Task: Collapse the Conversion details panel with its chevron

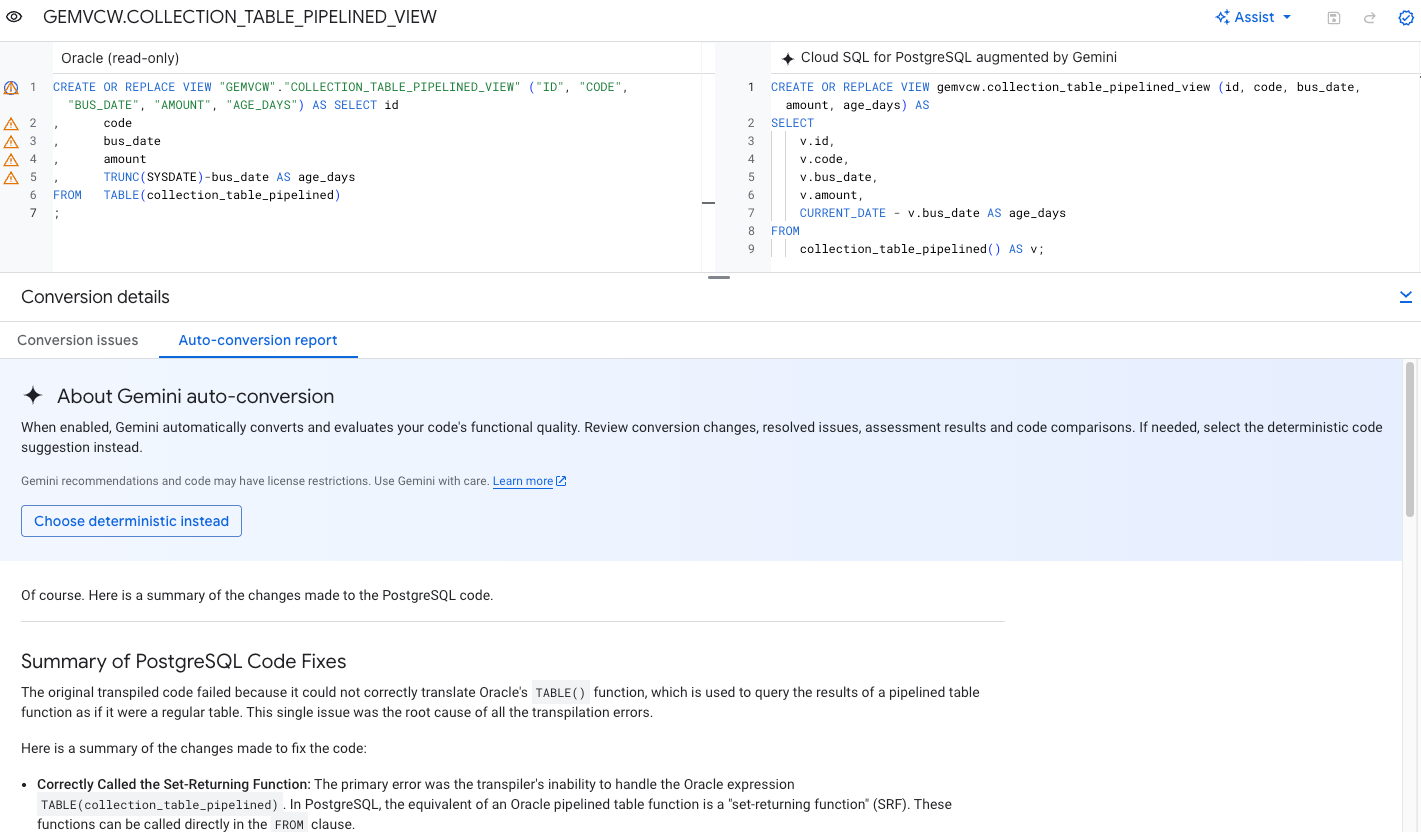Action: pos(1406,296)
